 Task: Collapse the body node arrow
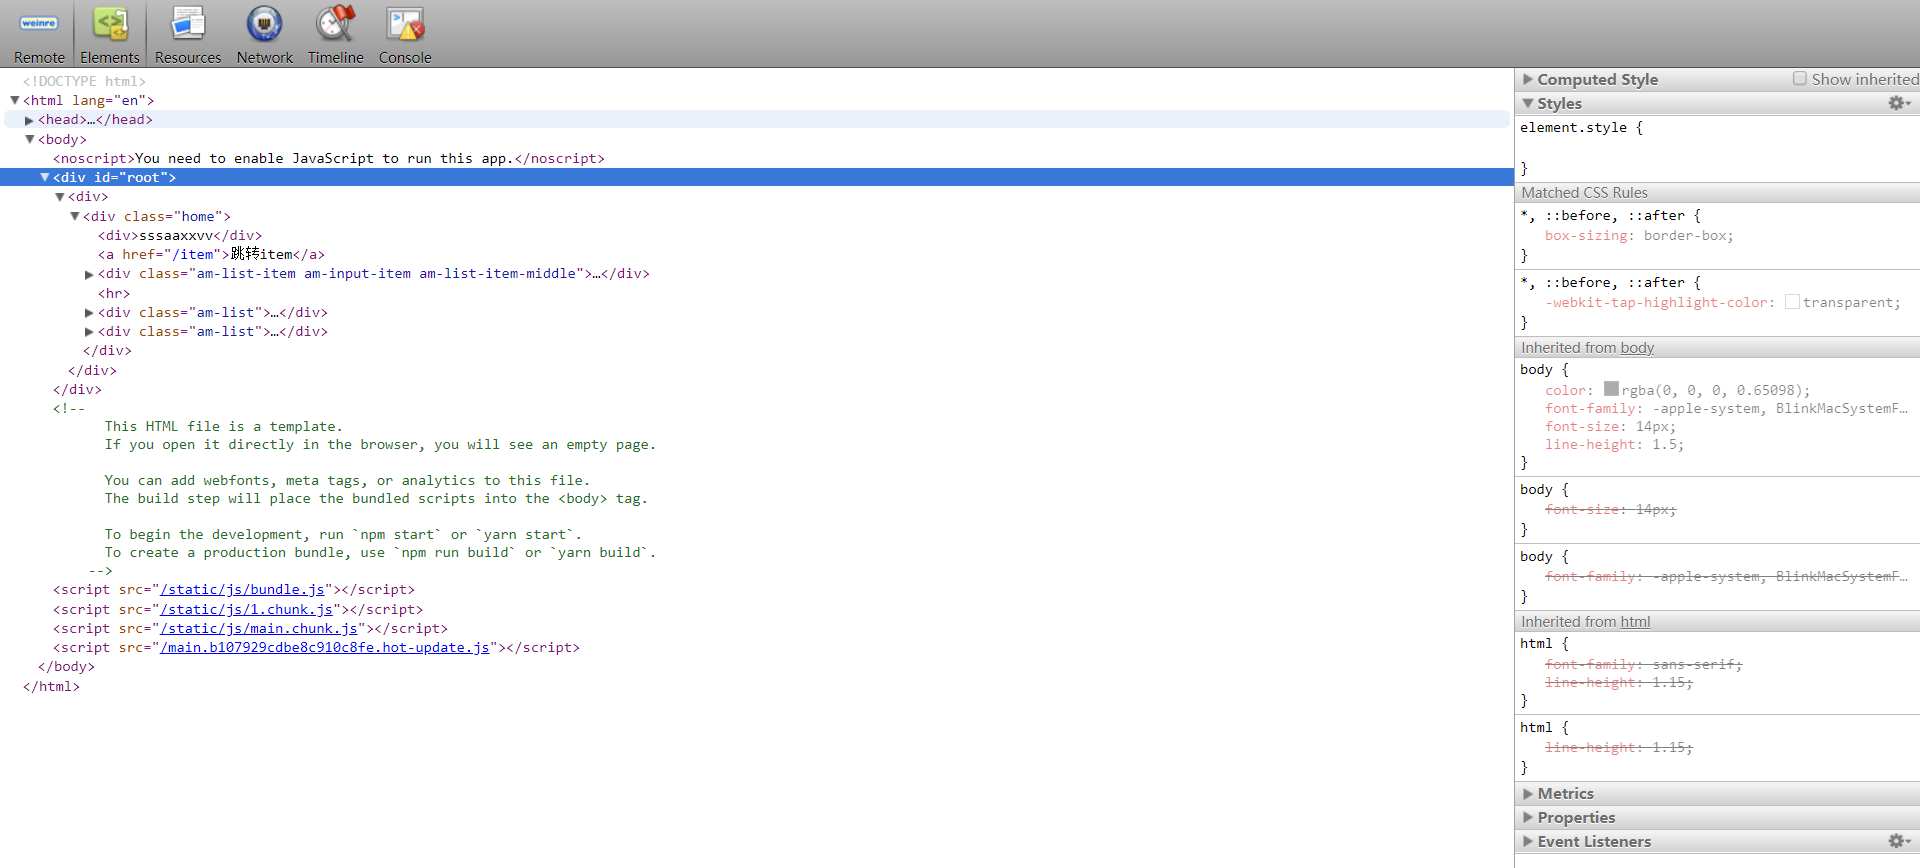pos(30,139)
